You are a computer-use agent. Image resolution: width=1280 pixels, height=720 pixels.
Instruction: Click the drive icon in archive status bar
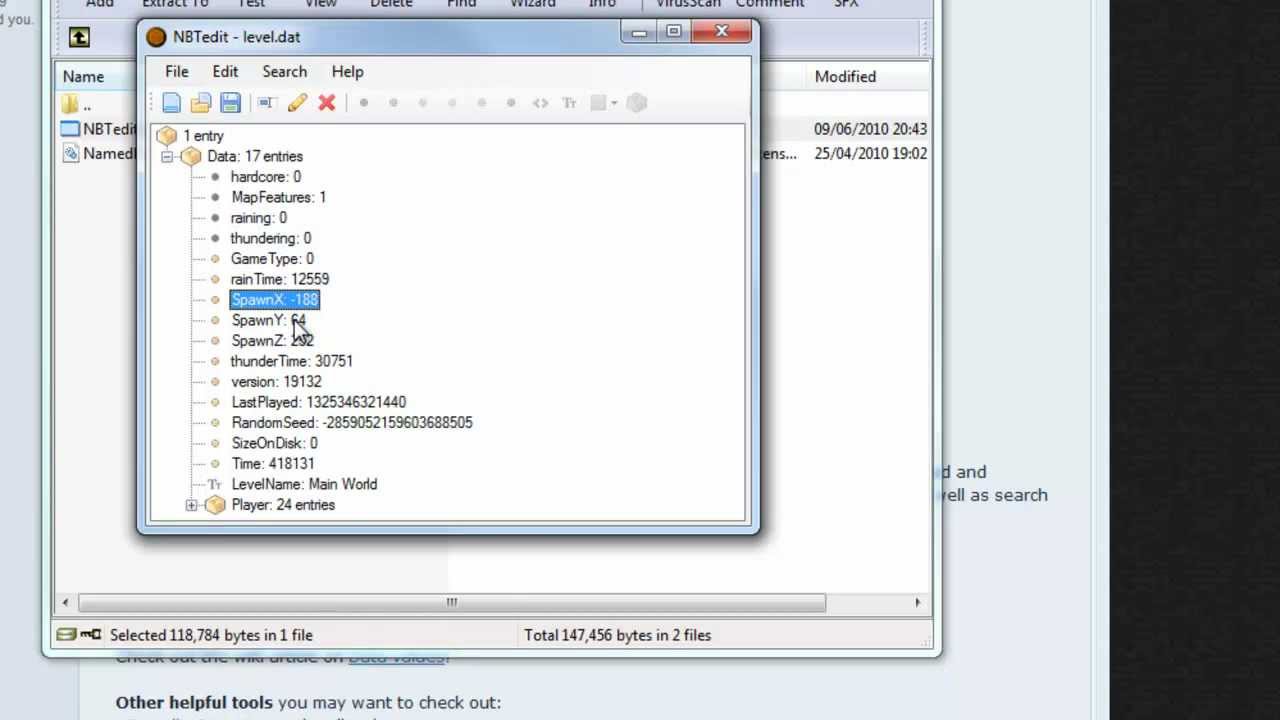[x=66, y=635]
